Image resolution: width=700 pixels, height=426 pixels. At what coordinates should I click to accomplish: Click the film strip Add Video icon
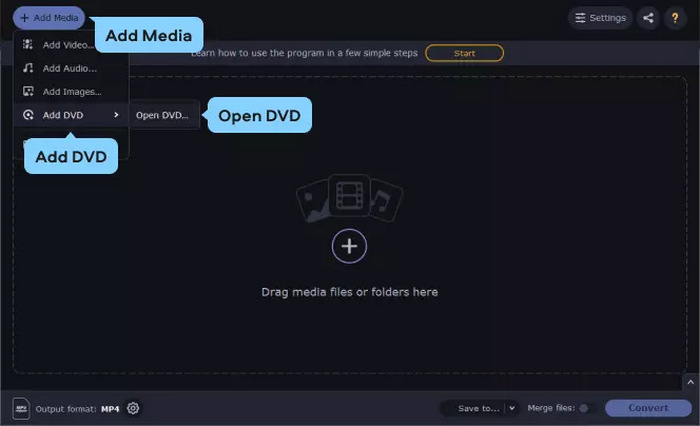coord(28,44)
